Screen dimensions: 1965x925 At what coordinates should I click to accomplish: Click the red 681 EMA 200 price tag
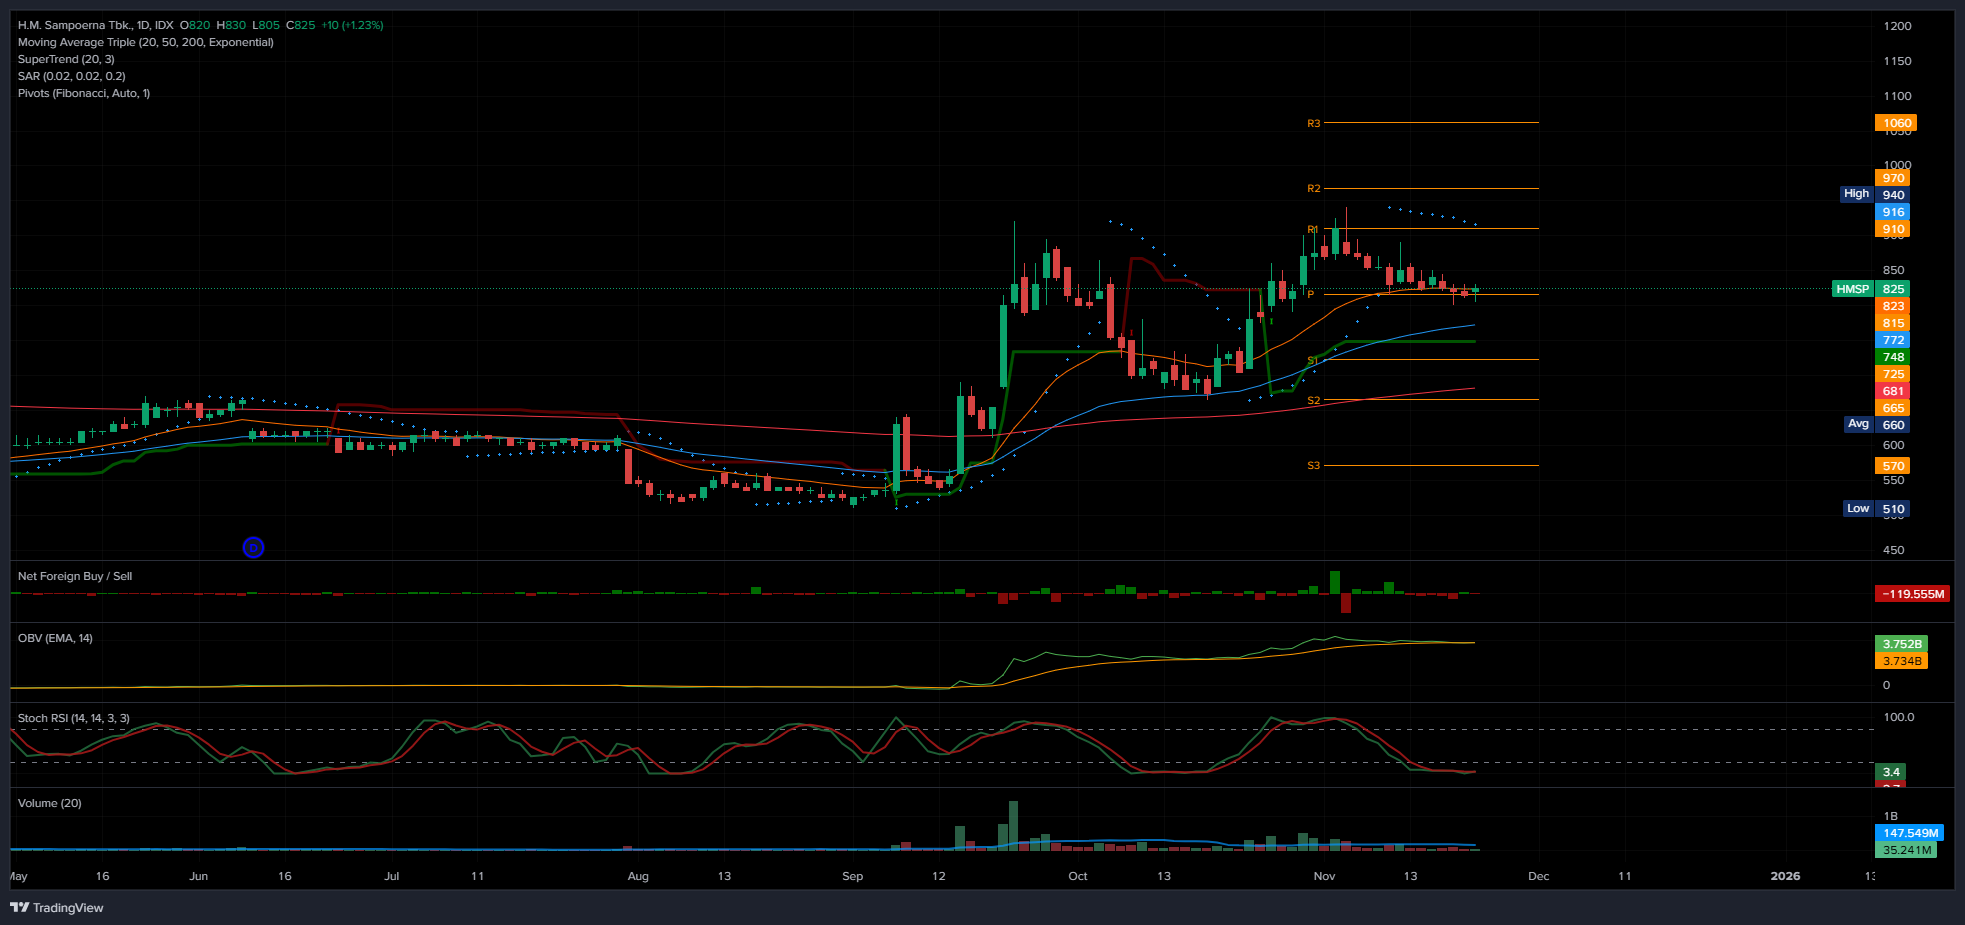1892,391
